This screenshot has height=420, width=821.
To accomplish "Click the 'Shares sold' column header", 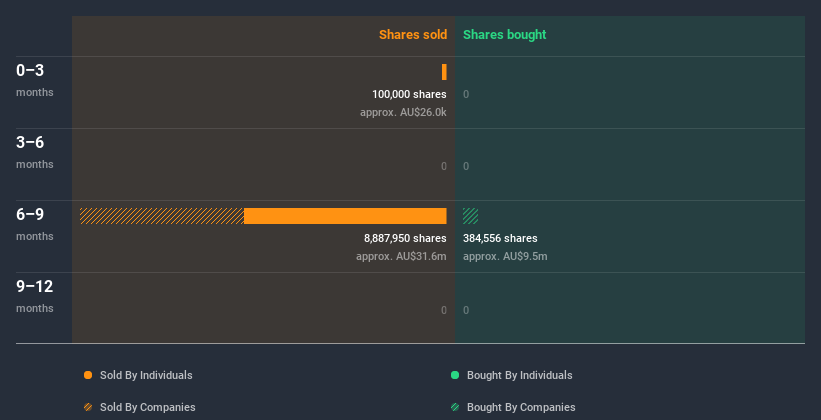I will click(413, 35).
